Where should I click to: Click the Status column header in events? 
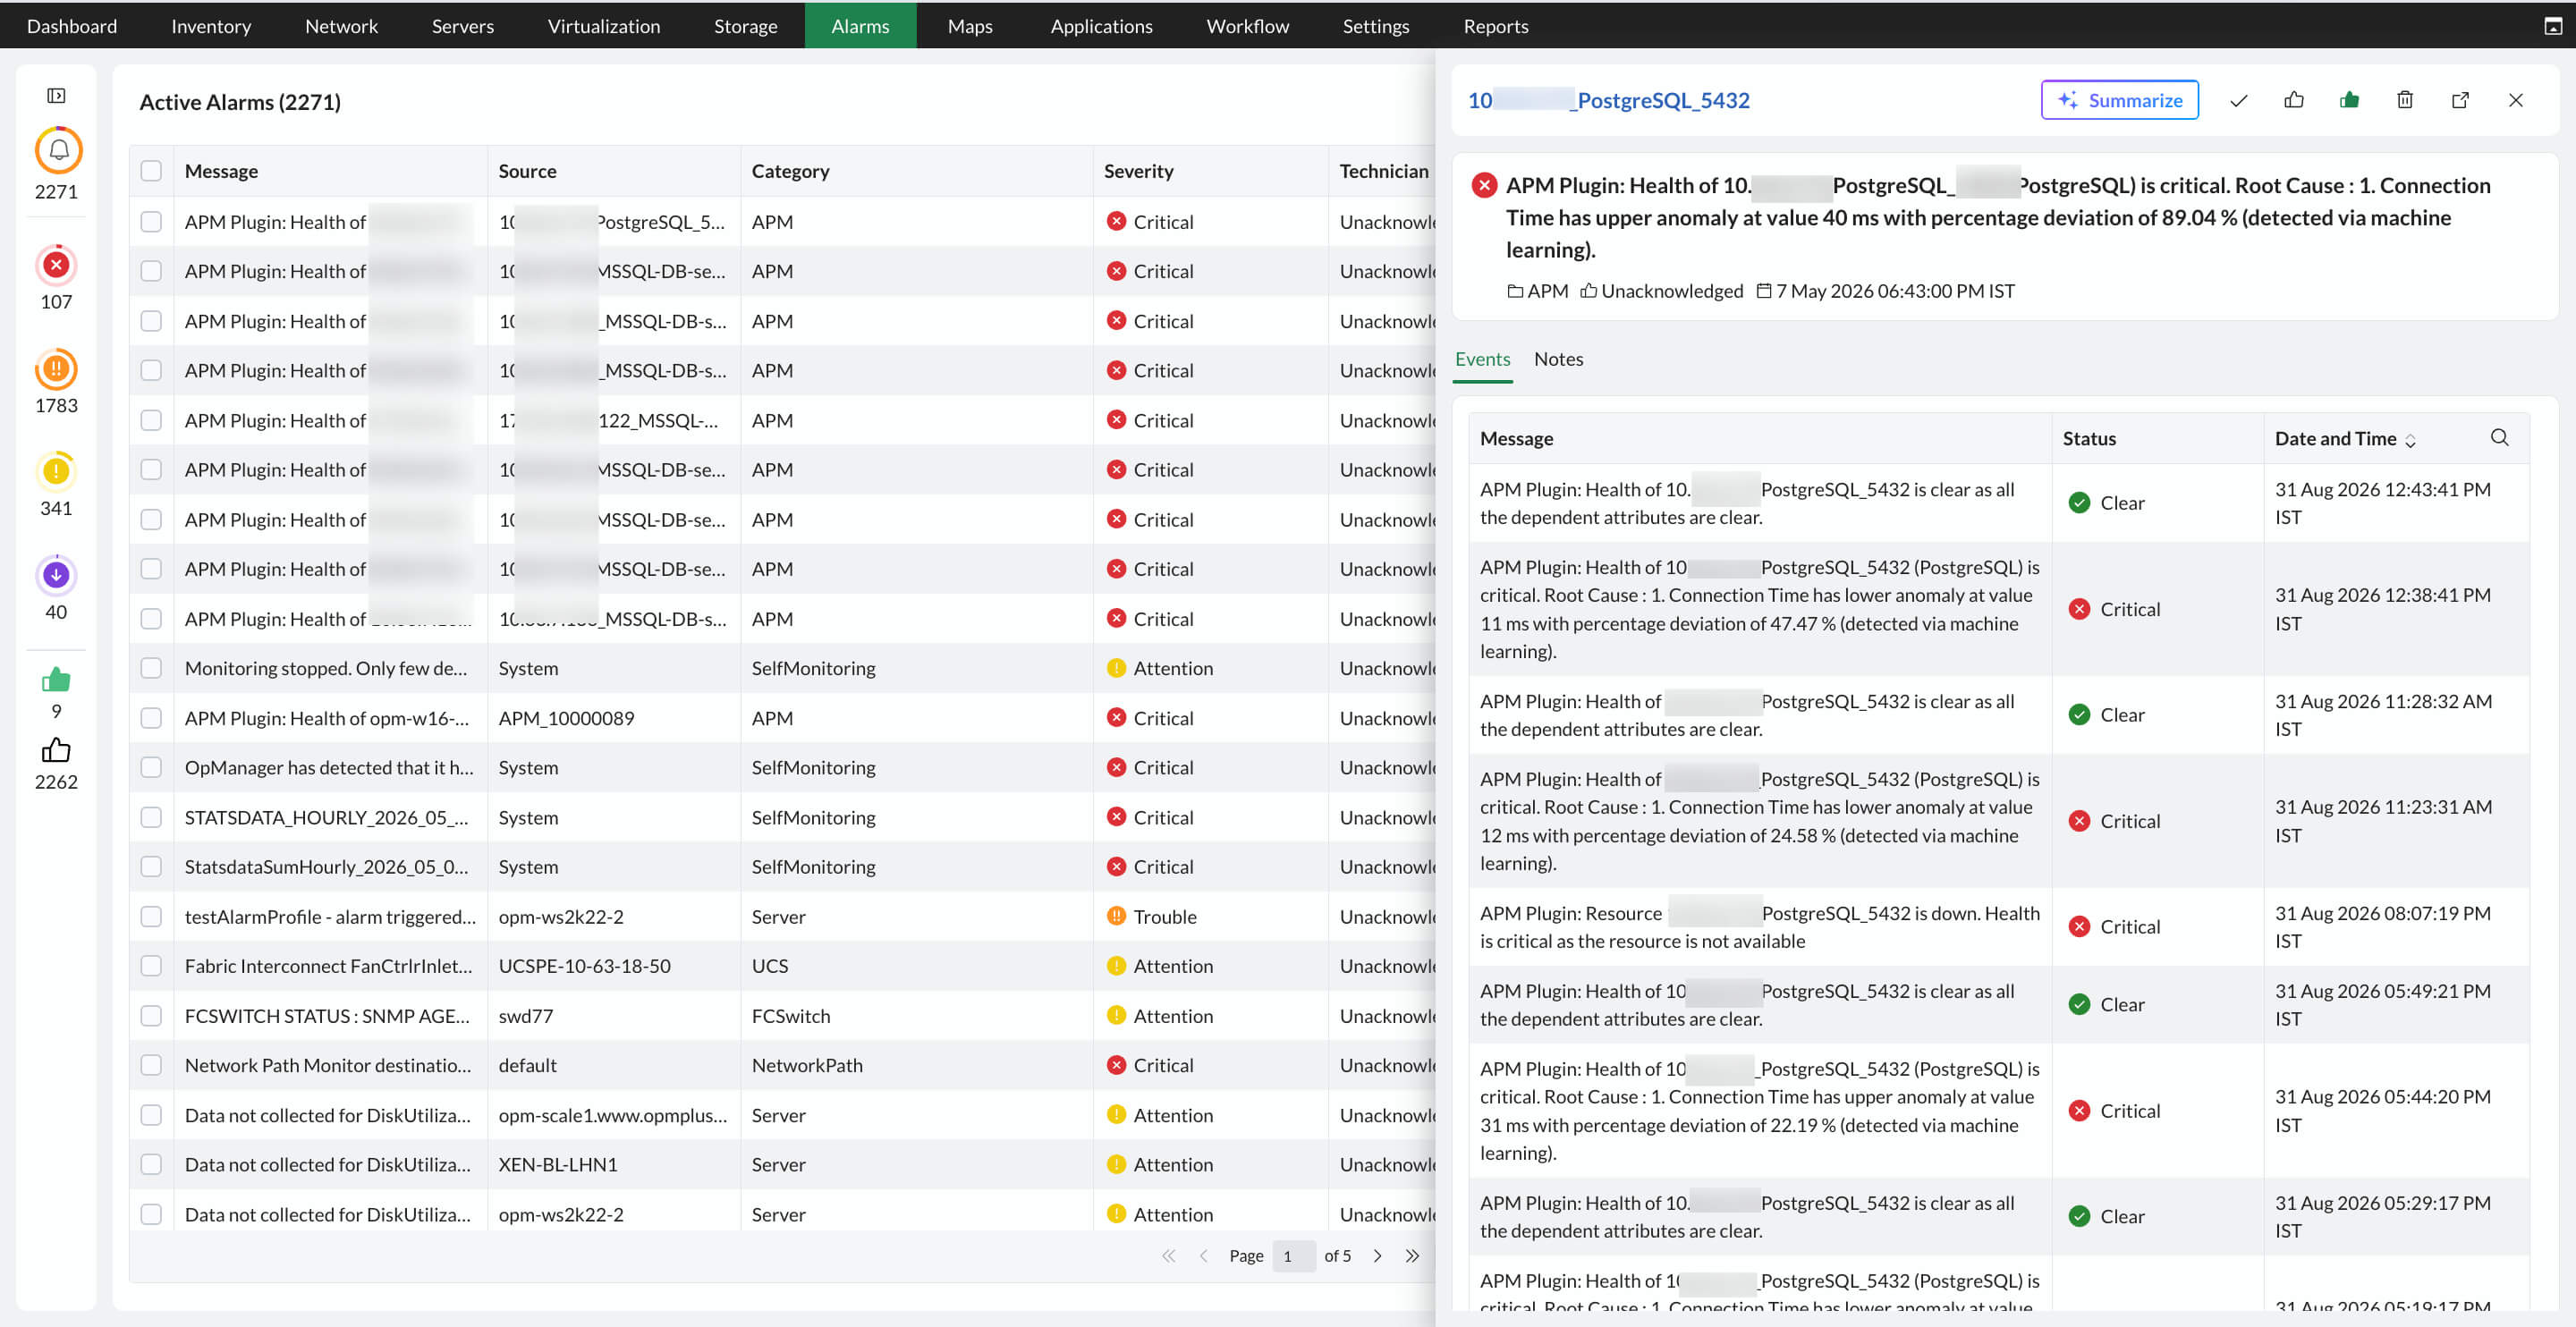tap(2089, 438)
